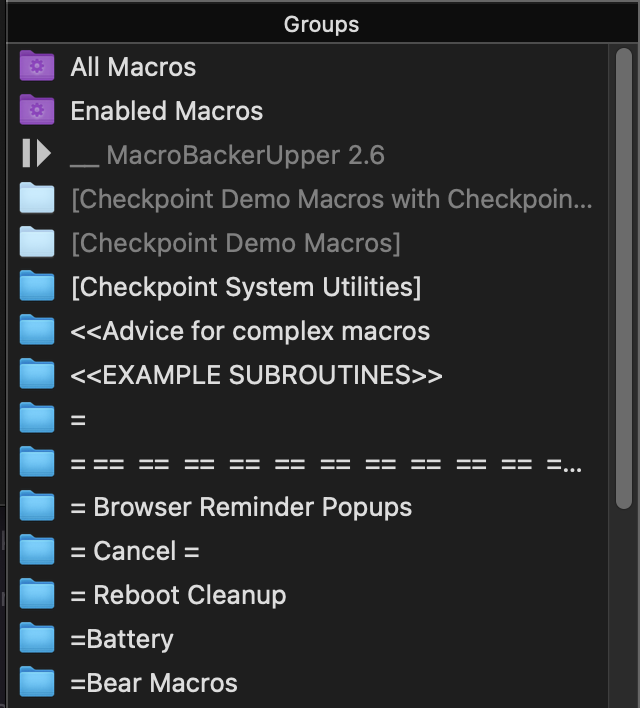Screen dimensions: 640x708
Task: Click the Groups column header
Action: (x=322, y=24)
